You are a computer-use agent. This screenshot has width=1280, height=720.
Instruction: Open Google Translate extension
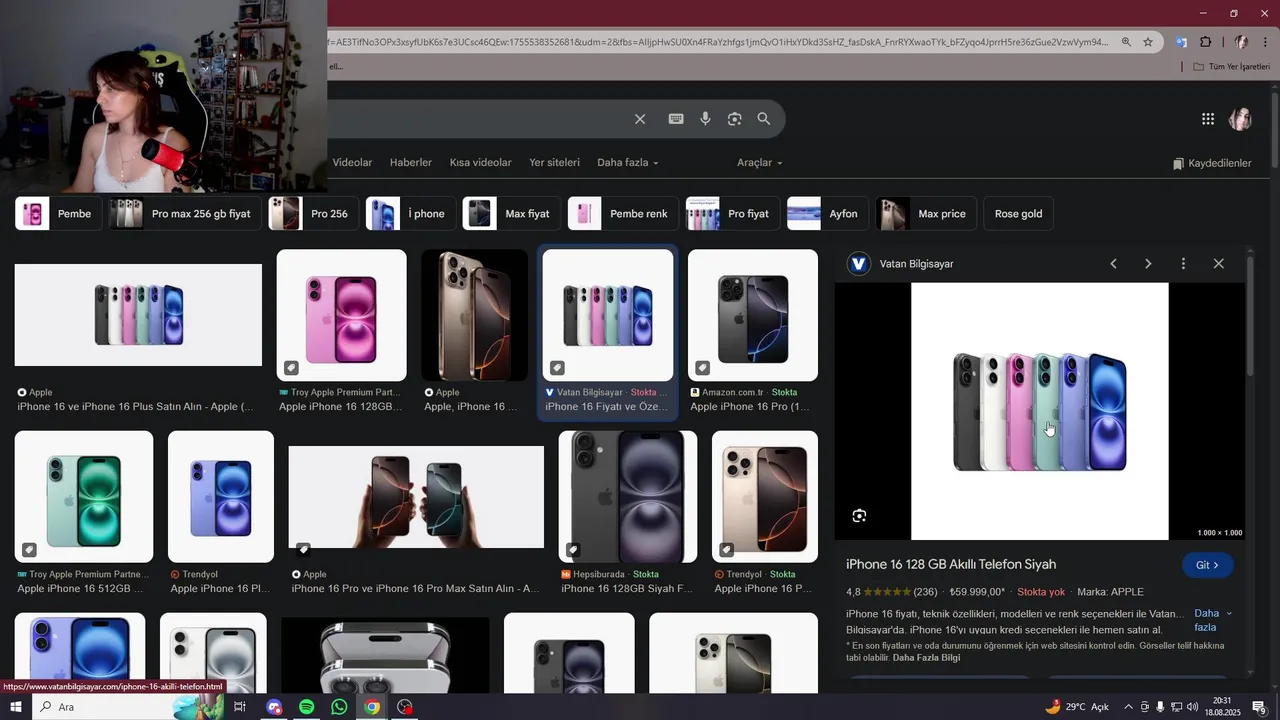click(x=1181, y=42)
